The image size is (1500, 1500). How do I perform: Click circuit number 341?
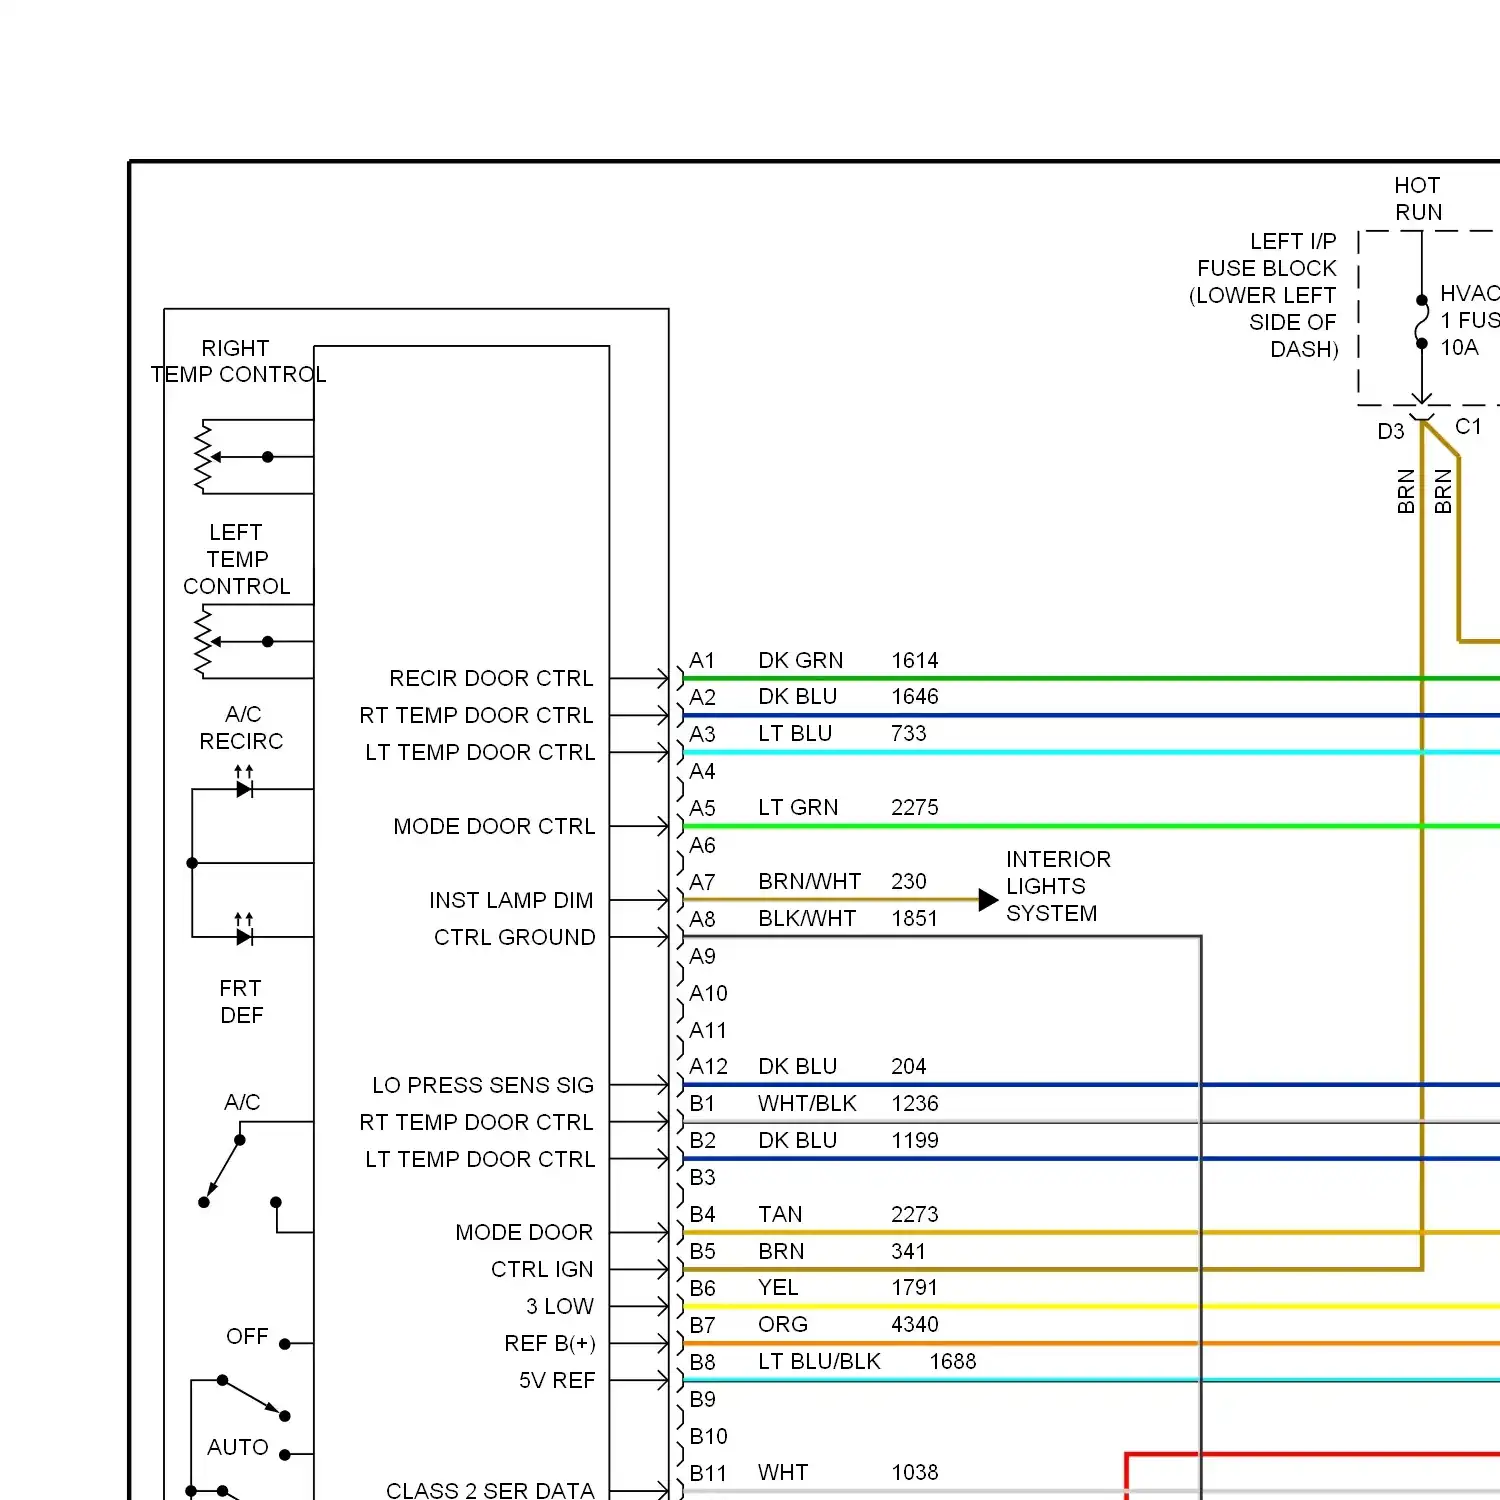pos(909,1251)
